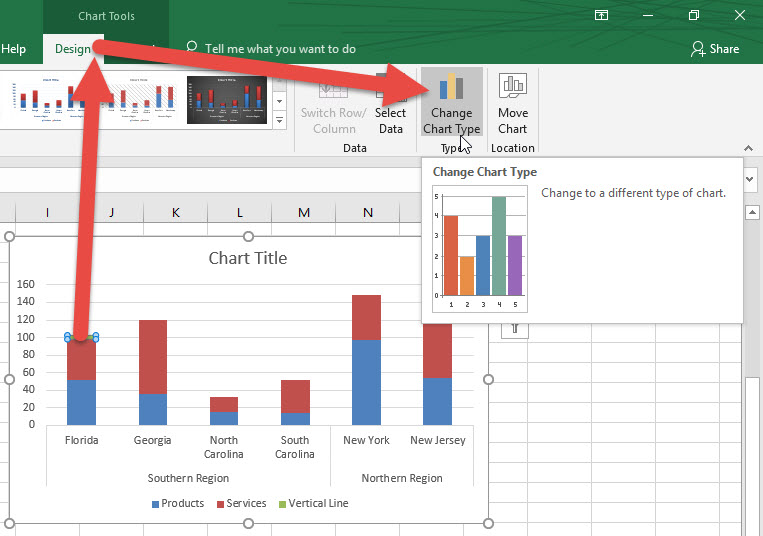Image resolution: width=763 pixels, height=536 pixels.
Task: Select the Vertical Line legend entry
Action: [313, 504]
